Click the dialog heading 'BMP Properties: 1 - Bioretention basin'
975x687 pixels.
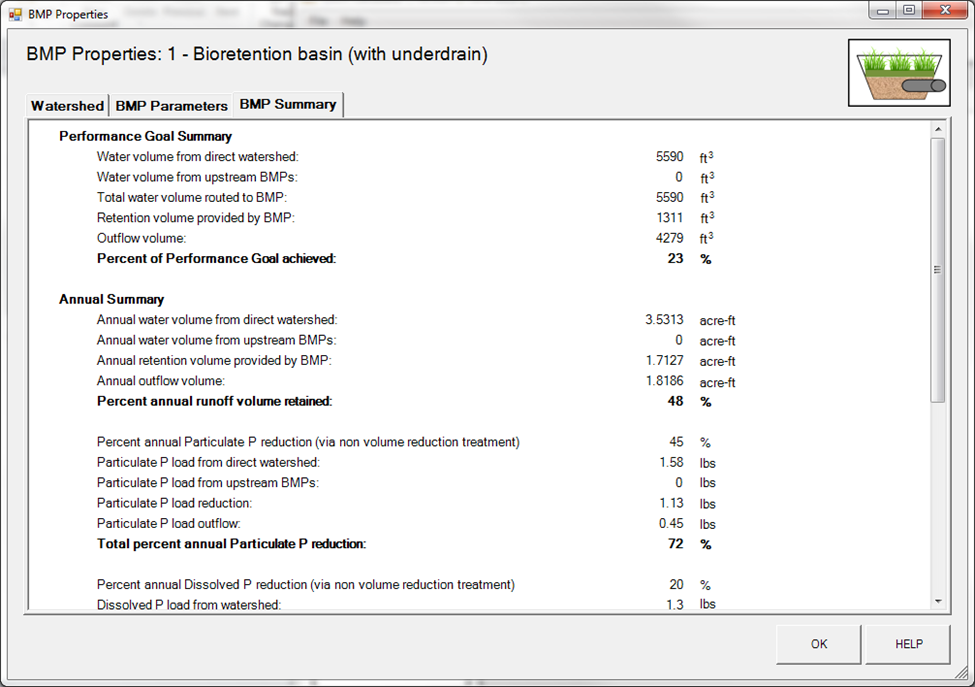[257, 54]
